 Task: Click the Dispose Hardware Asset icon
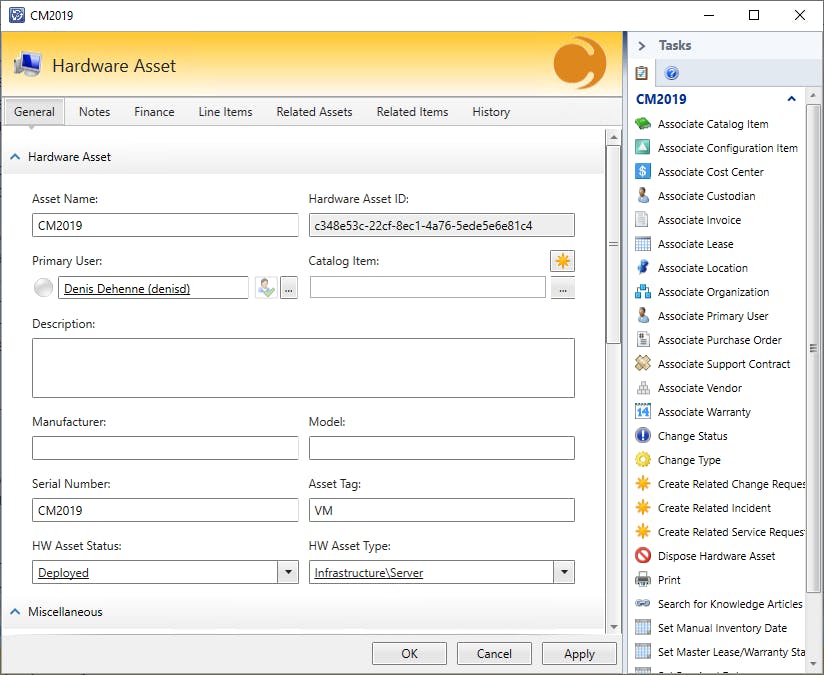(x=643, y=556)
